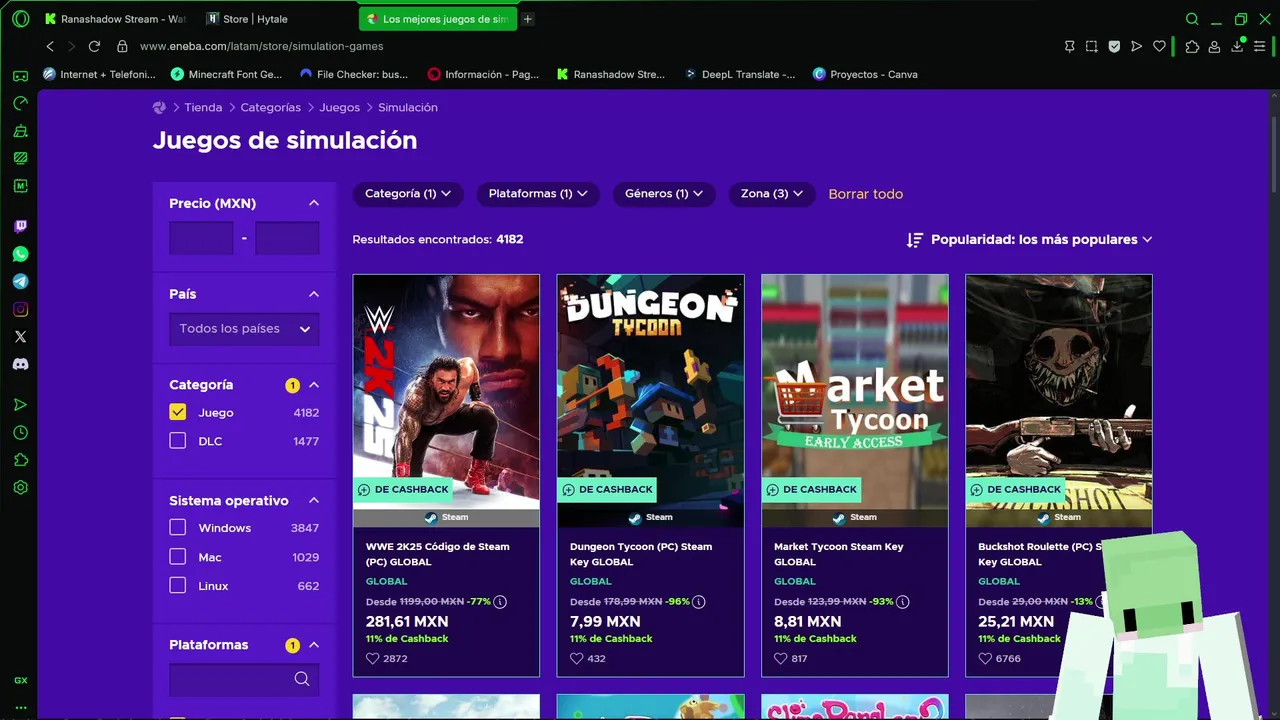Viewport: 1280px width, 720px height.
Task: Add Dungeon Tycoon to wishlist heart
Action: click(577, 659)
